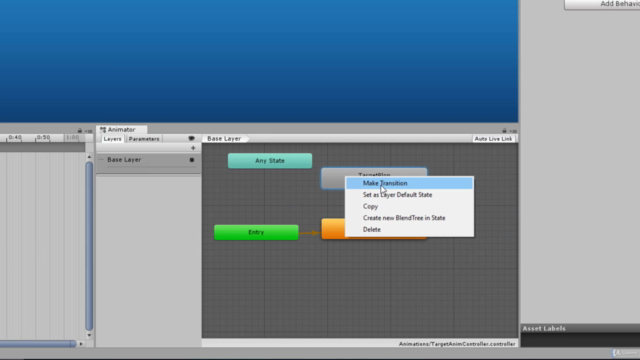The width and height of the screenshot is (640, 360).
Task: Click the vertical scrollbar down arrow
Action: [89, 336]
